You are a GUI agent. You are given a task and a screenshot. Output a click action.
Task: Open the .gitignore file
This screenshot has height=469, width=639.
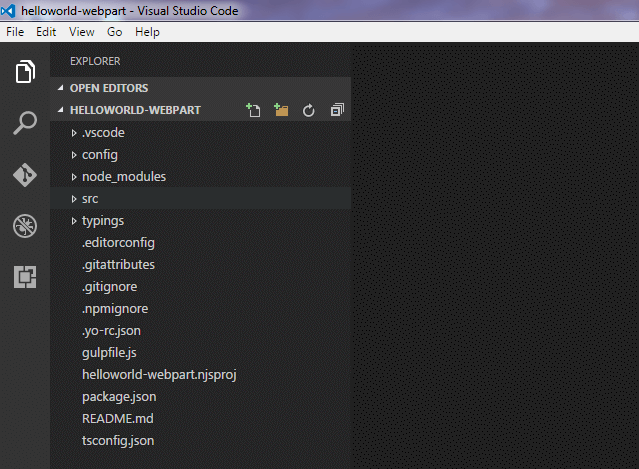pyautogui.click(x=109, y=287)
